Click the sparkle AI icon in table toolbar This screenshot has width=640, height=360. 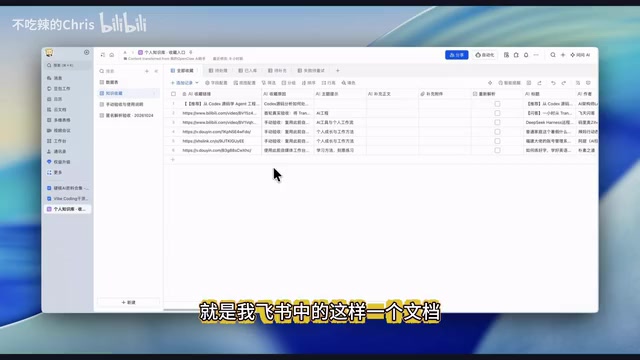tap(490, 83)
